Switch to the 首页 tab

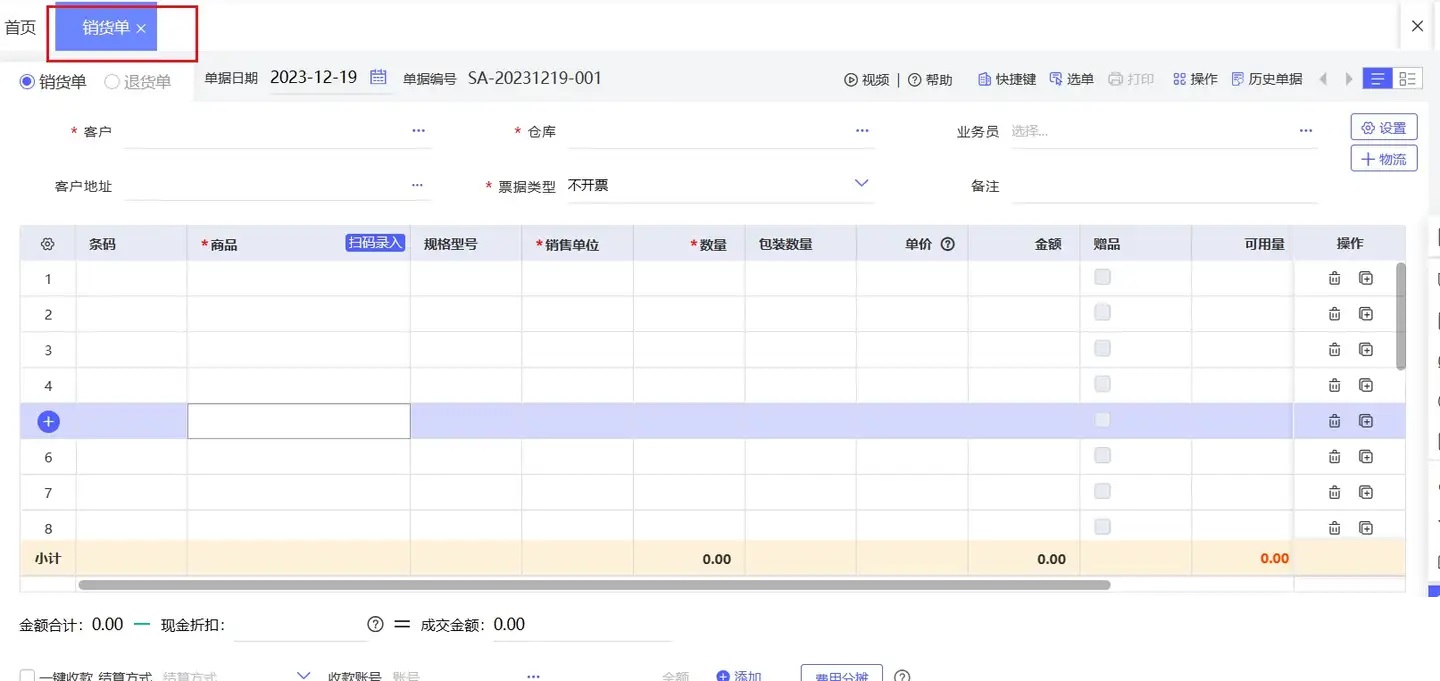pos(20,27)
